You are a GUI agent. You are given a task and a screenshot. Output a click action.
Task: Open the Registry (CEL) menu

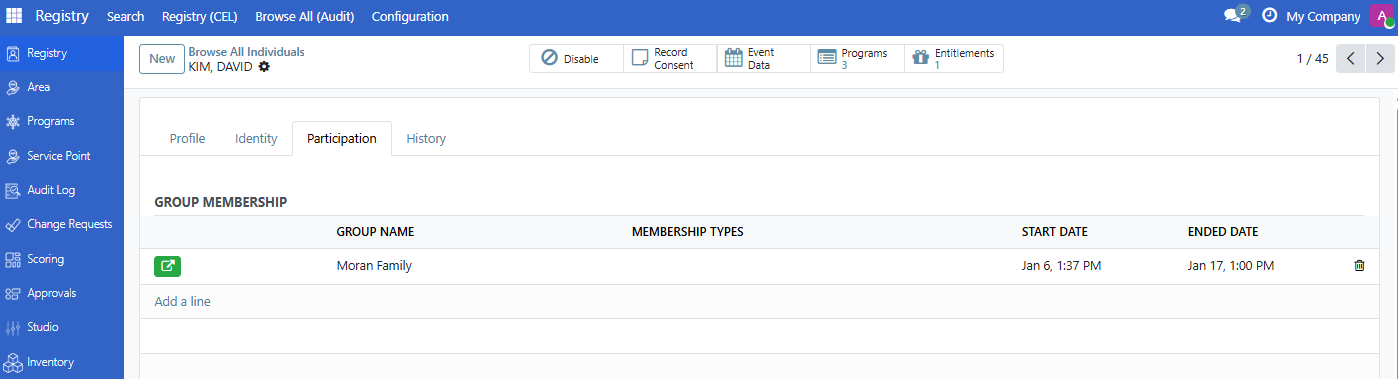coord(199,16)
